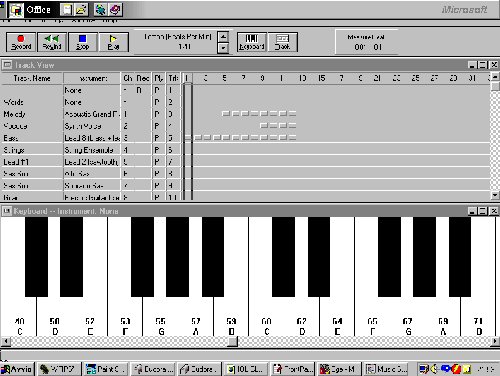The image size is (500, 376).
Task: Toggle Play flag for the Words track
Action: point(157,102)
